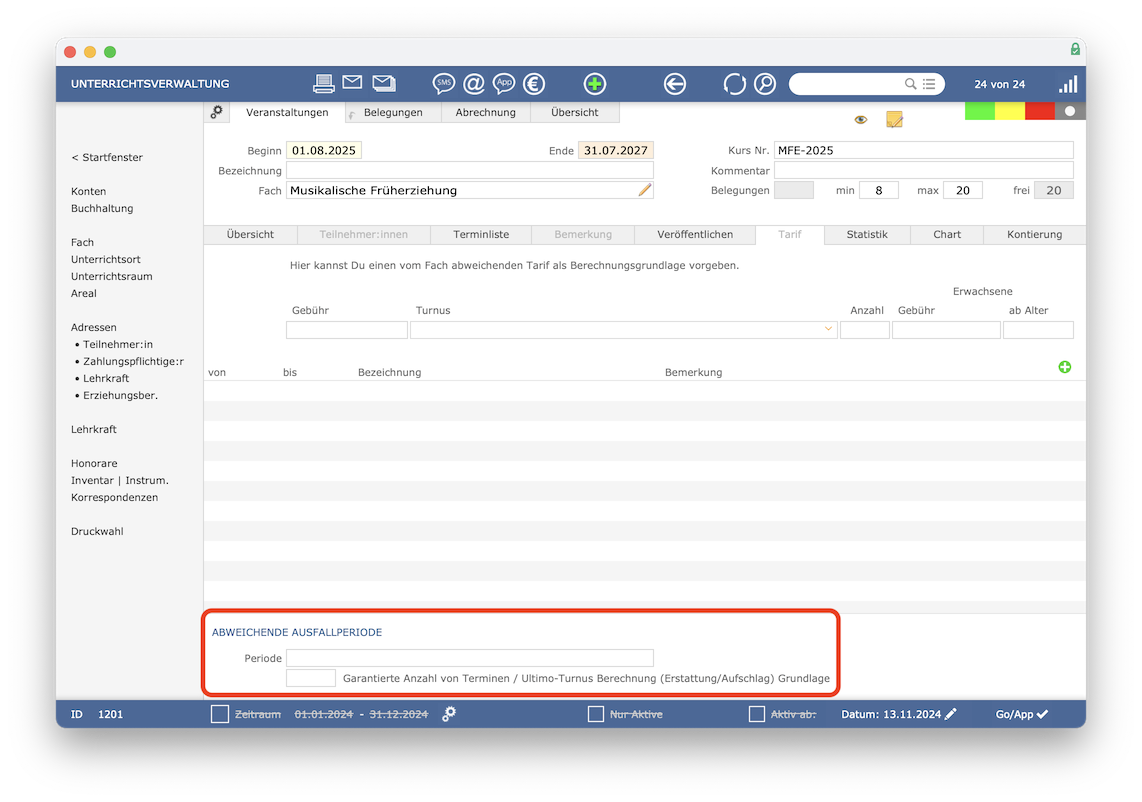Viewport: 1142px width, 802px height.
Task: Click the Go/App button in footer
Action: tap(1021, 714)
